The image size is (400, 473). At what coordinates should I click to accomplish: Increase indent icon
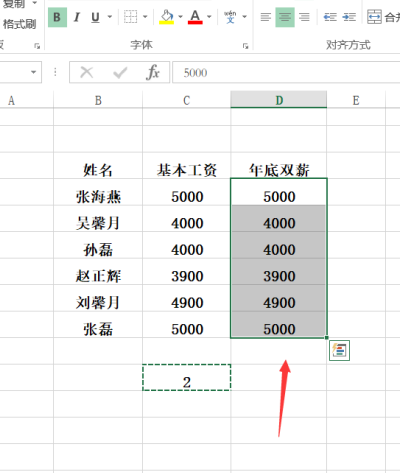(349, 17)
